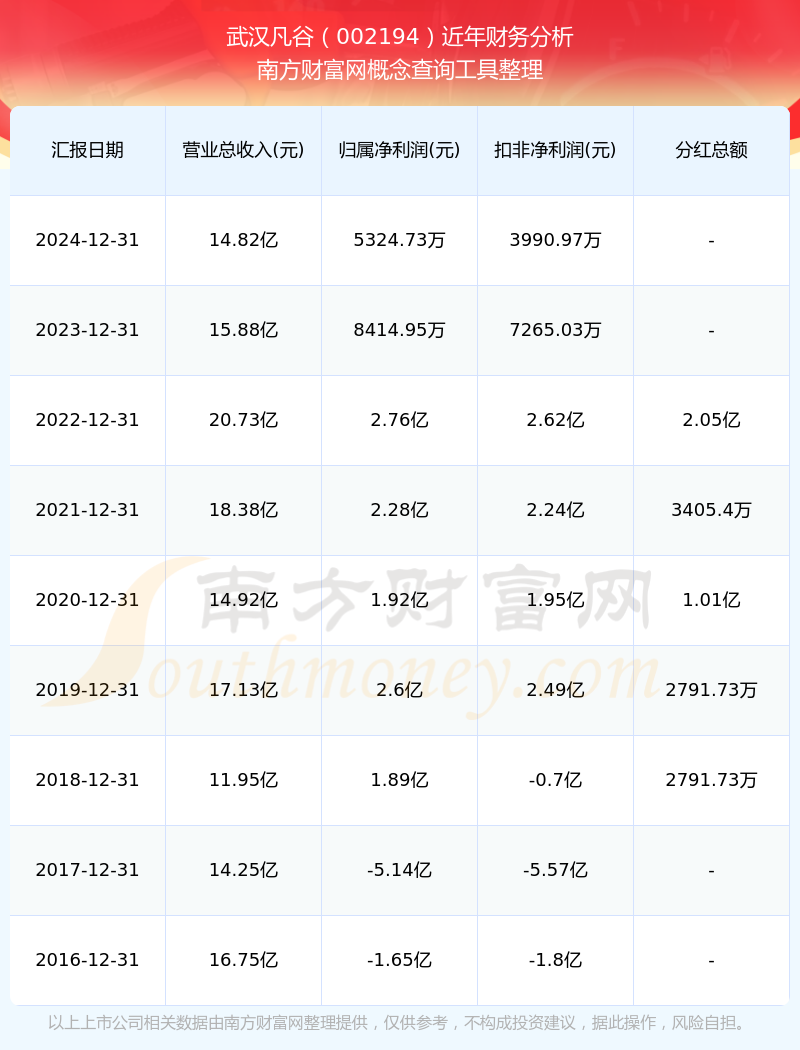
Task: Select the 2.28亿 net profit cell
Action: [x=399, y=510]
